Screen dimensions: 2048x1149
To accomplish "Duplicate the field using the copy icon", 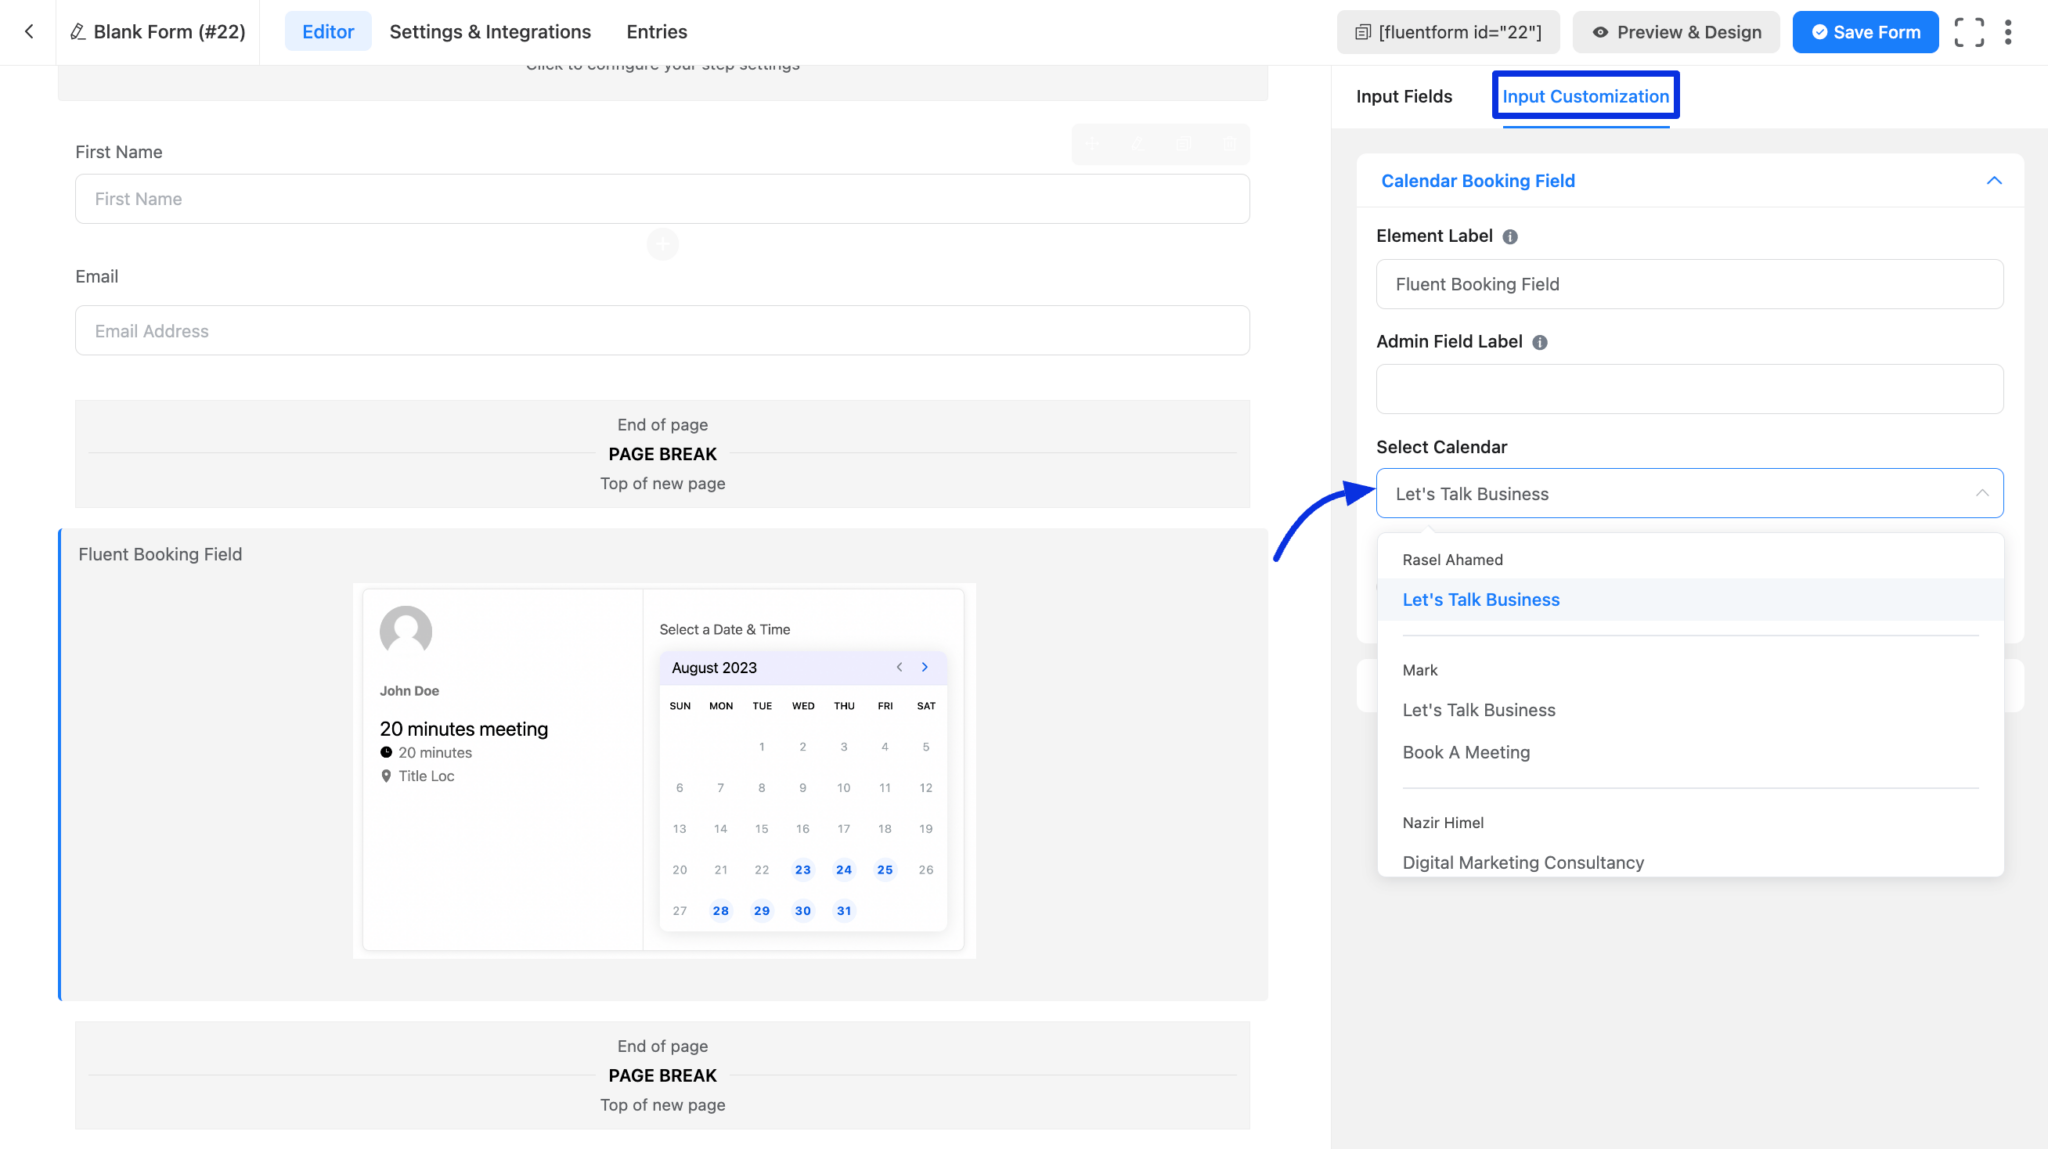I will pos(1184,144).
